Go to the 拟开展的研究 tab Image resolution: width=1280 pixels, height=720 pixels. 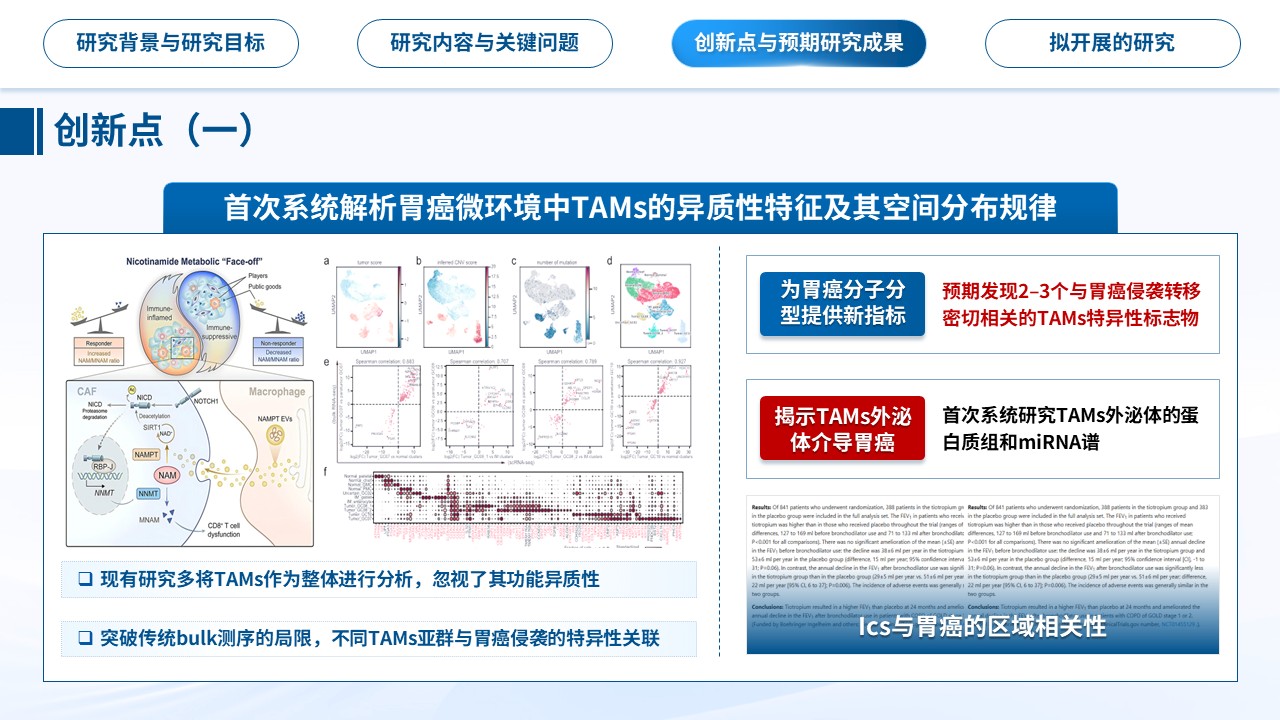click(1112, 43)
